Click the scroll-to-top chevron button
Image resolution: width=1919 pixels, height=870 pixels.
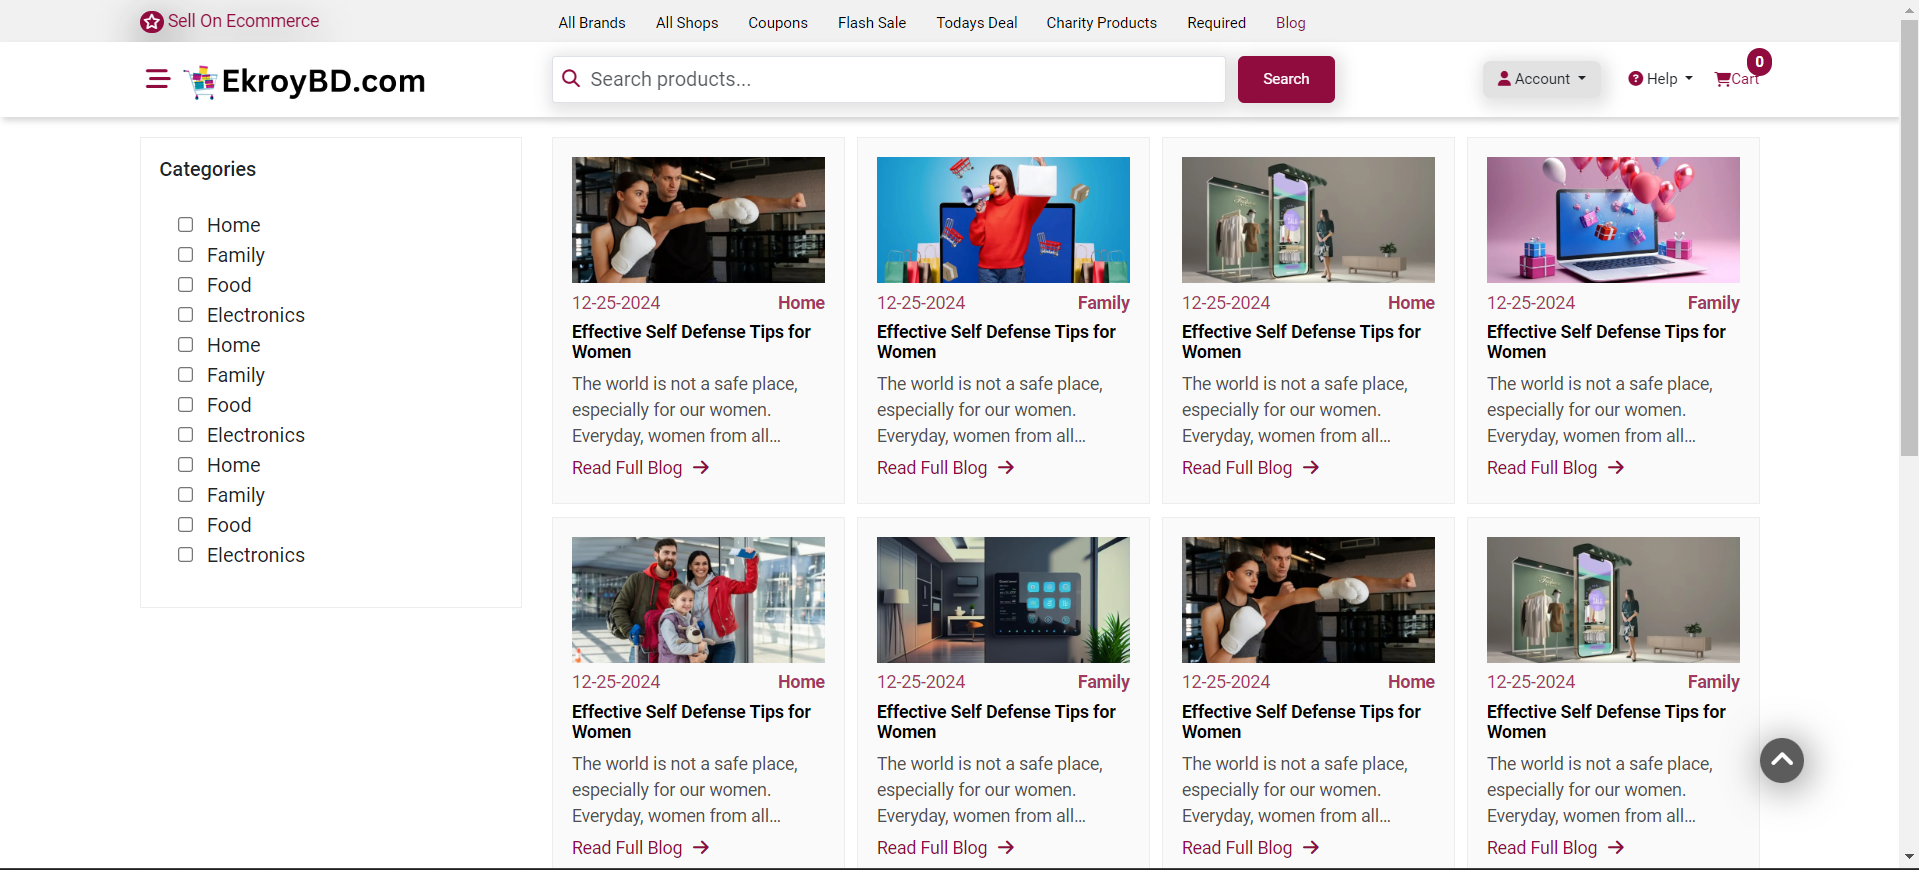tap(1781, 760)
